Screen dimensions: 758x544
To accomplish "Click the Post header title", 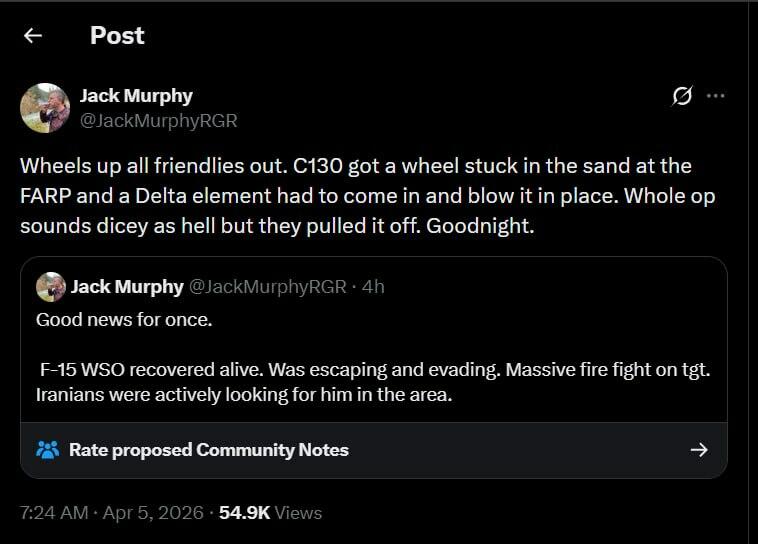I will pyautogui.click(x=117, y=36).
